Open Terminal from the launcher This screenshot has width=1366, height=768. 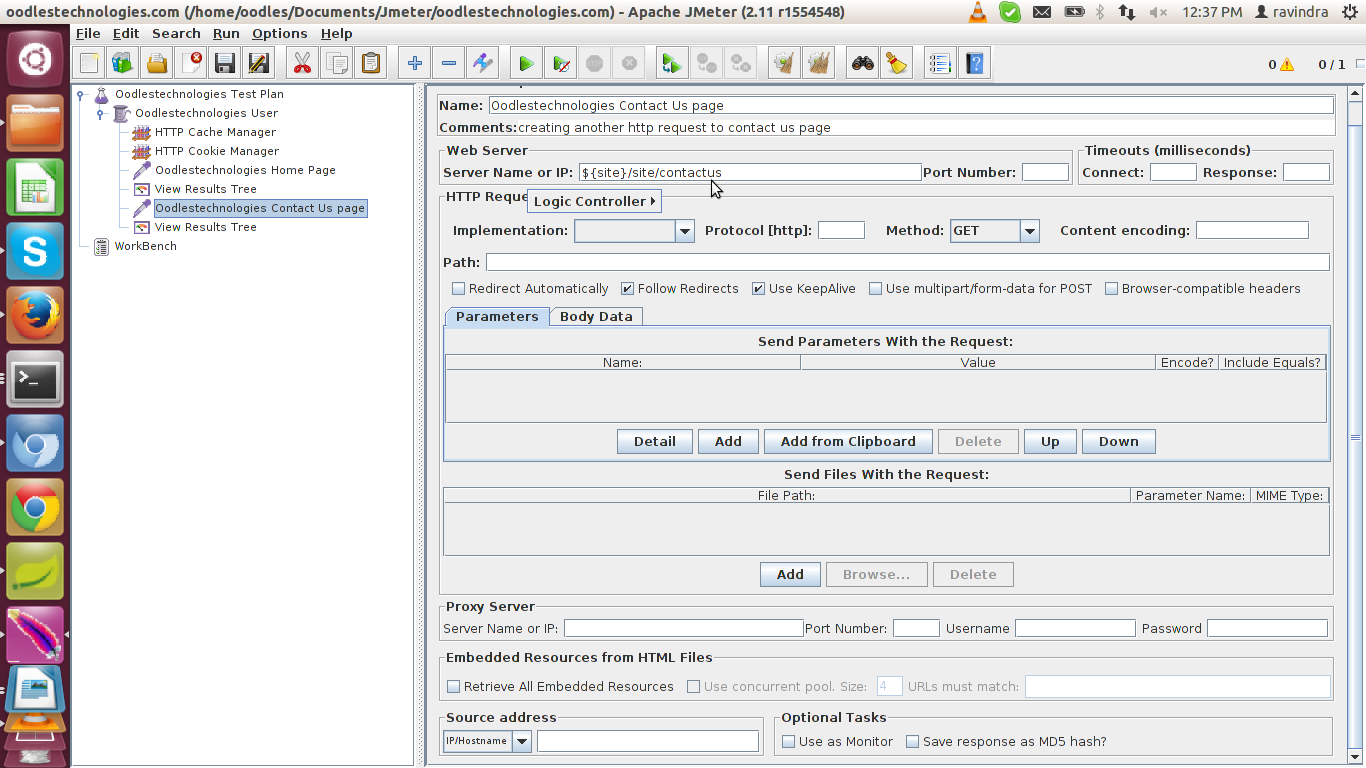(x=35, y=379)
